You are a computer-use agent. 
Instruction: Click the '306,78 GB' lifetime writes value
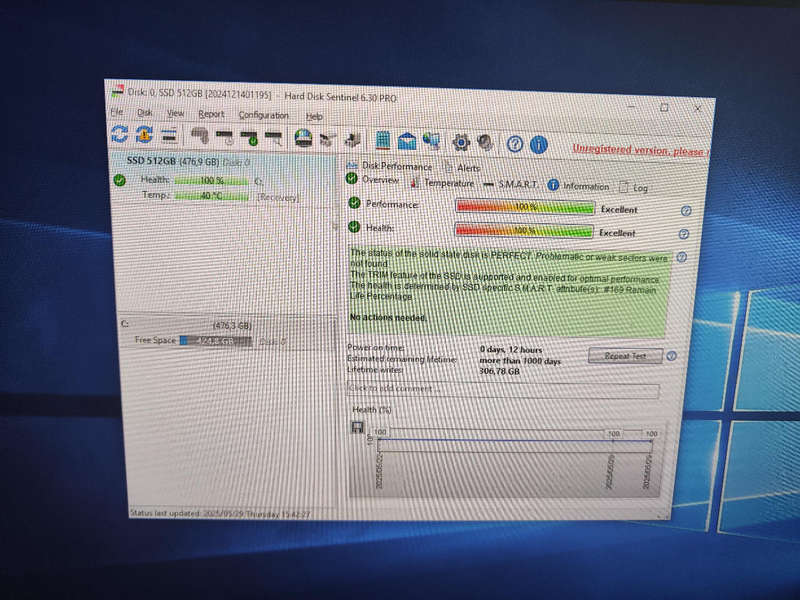tap(499, 371)
